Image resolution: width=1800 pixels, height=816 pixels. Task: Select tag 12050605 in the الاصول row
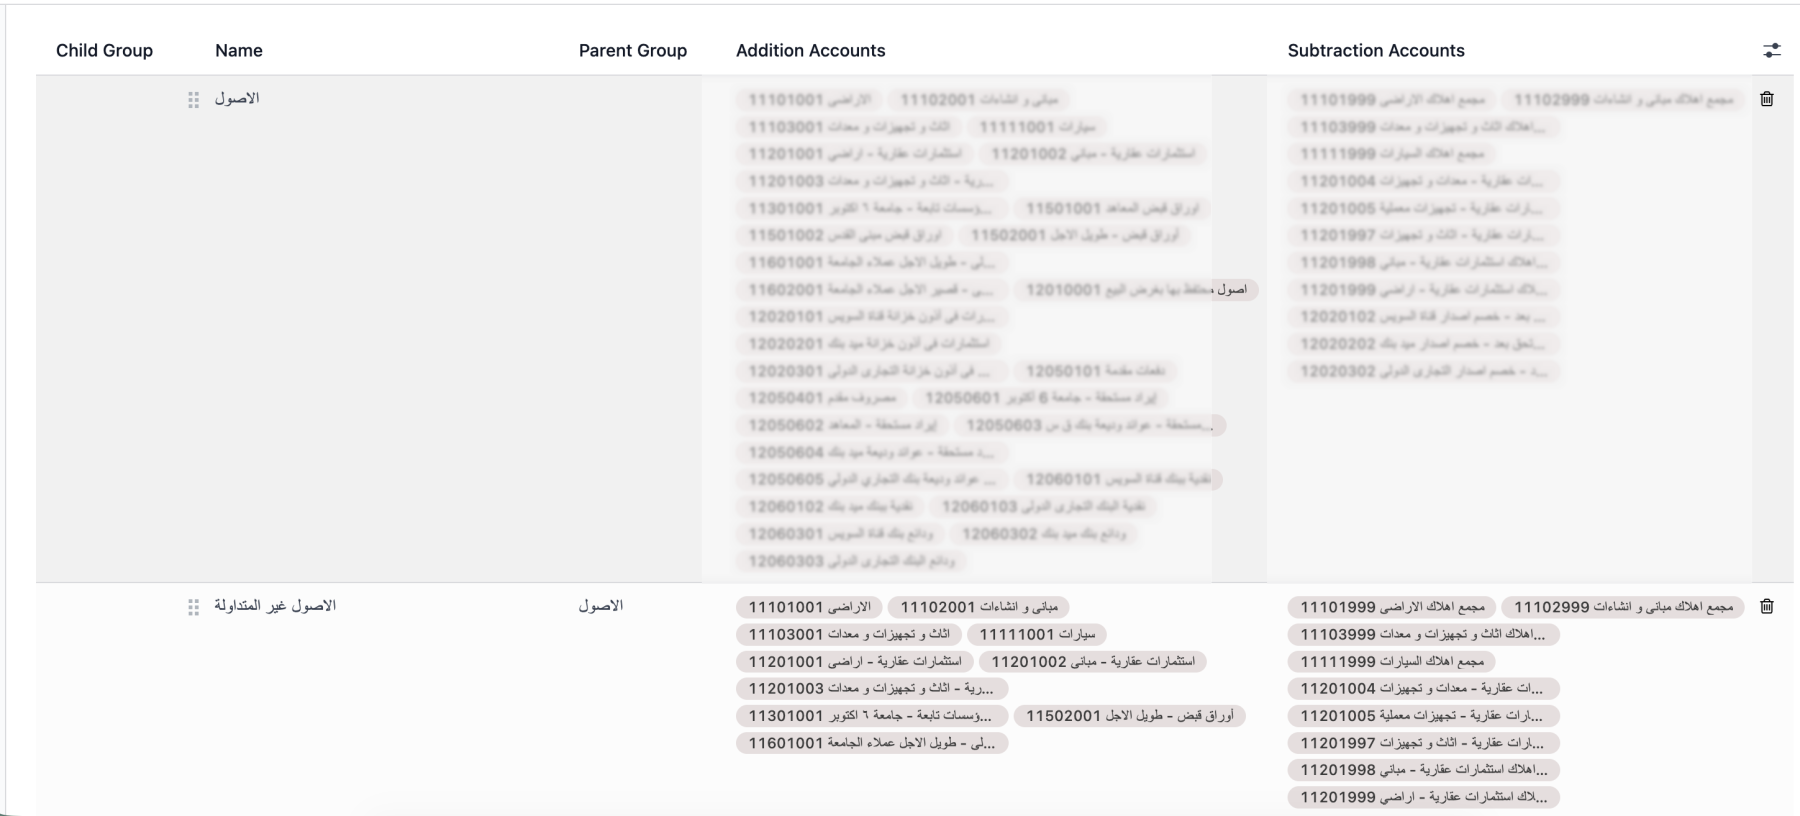click(872, 479)
